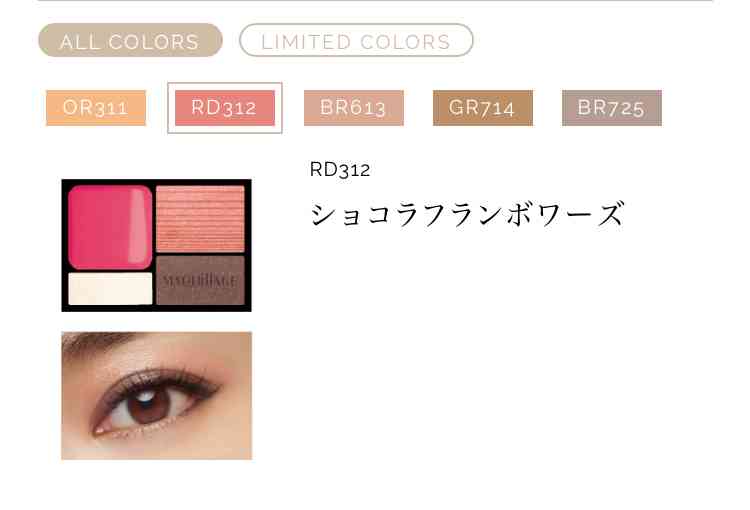This screenshot has height=510, width=750.
Task: Select the RD312 red color swatch
Action: [x=225, y=108]
